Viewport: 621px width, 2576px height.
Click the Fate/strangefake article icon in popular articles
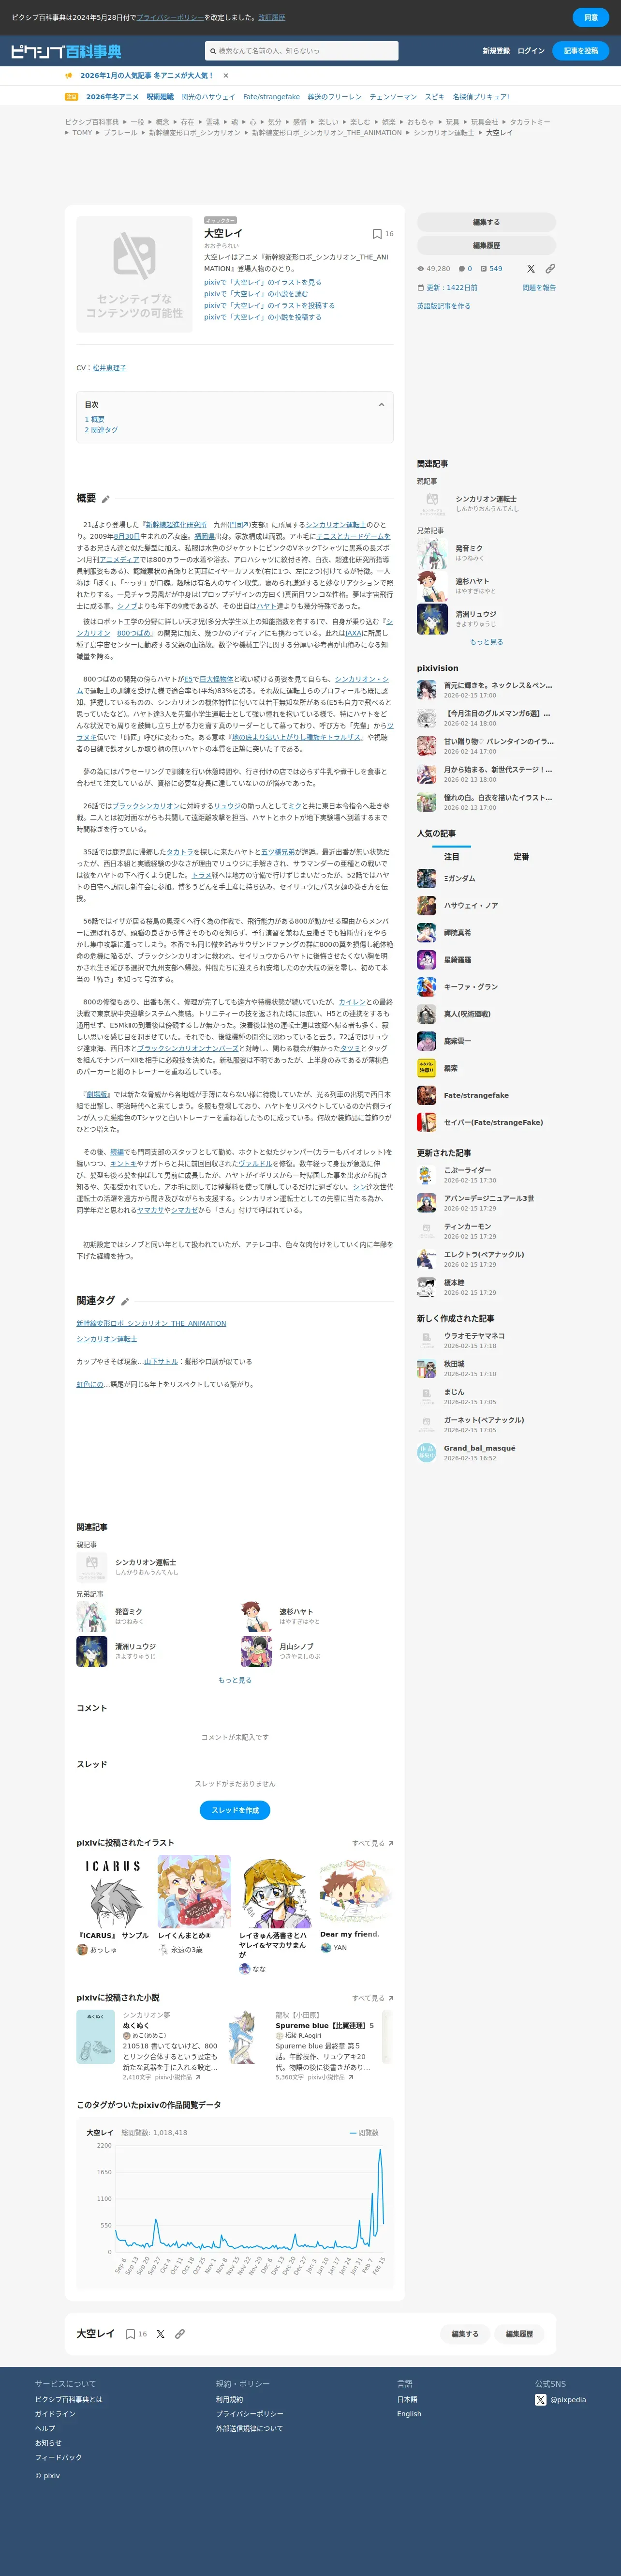[426, 1095]
